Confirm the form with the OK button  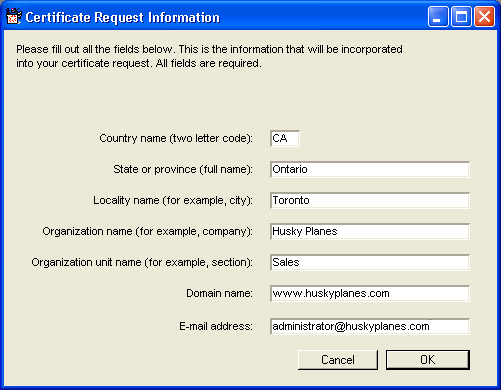tap(428, 360)
